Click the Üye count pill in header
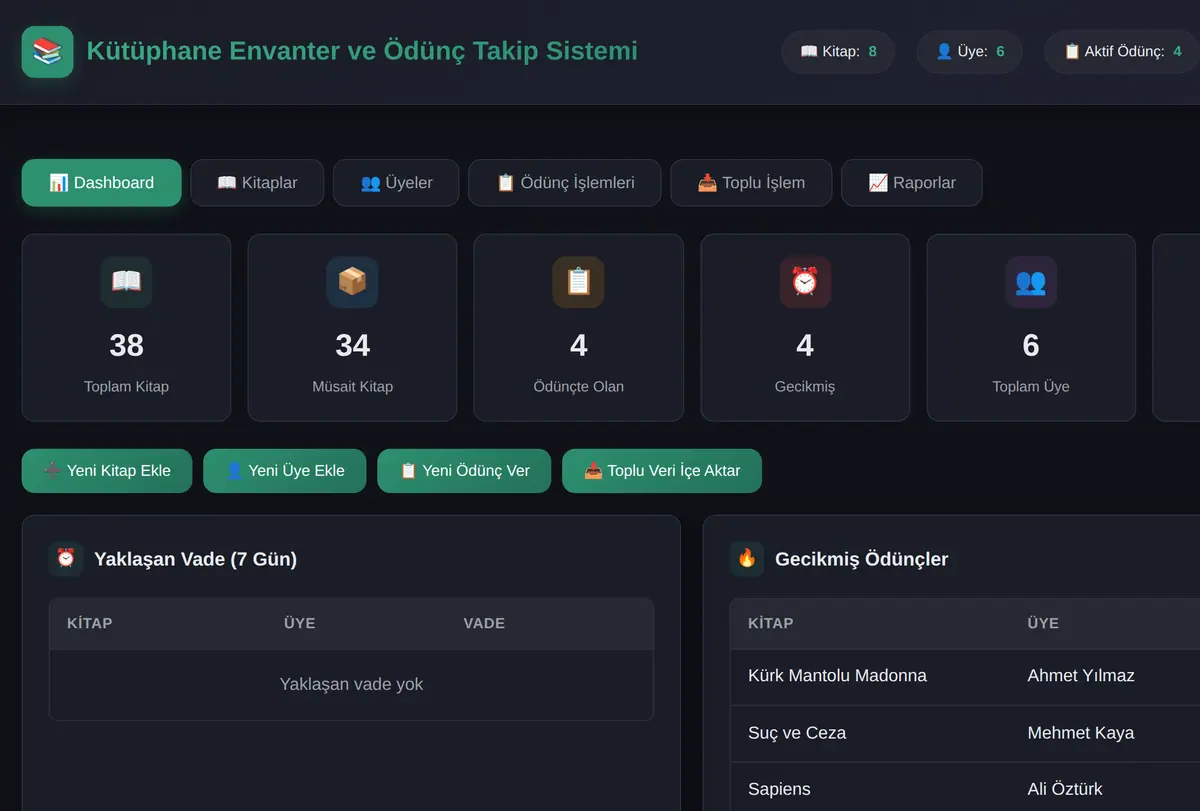The height and width of the screenshot is (811, 1200). [x=969, y=52]
